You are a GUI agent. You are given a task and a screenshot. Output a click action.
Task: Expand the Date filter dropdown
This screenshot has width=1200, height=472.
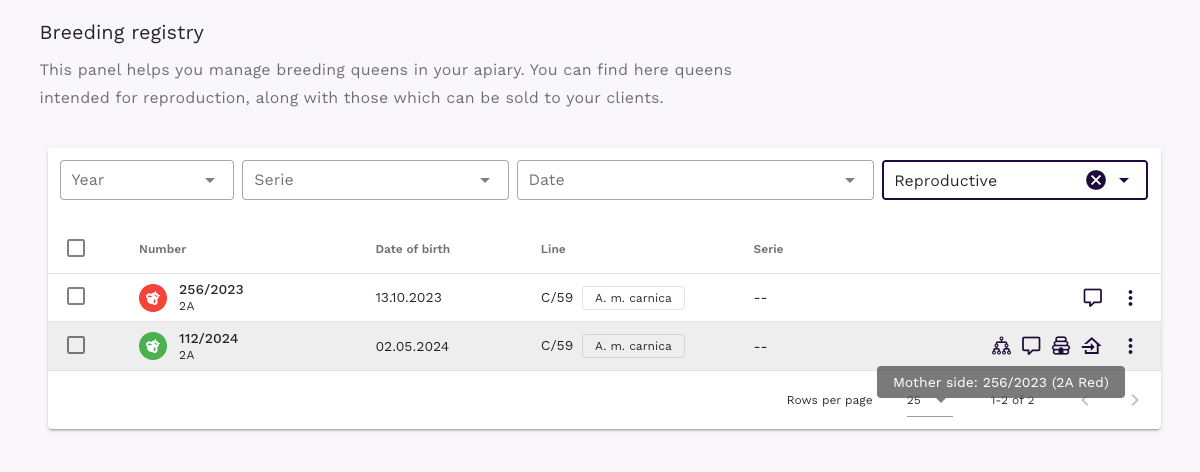(689, 180)
